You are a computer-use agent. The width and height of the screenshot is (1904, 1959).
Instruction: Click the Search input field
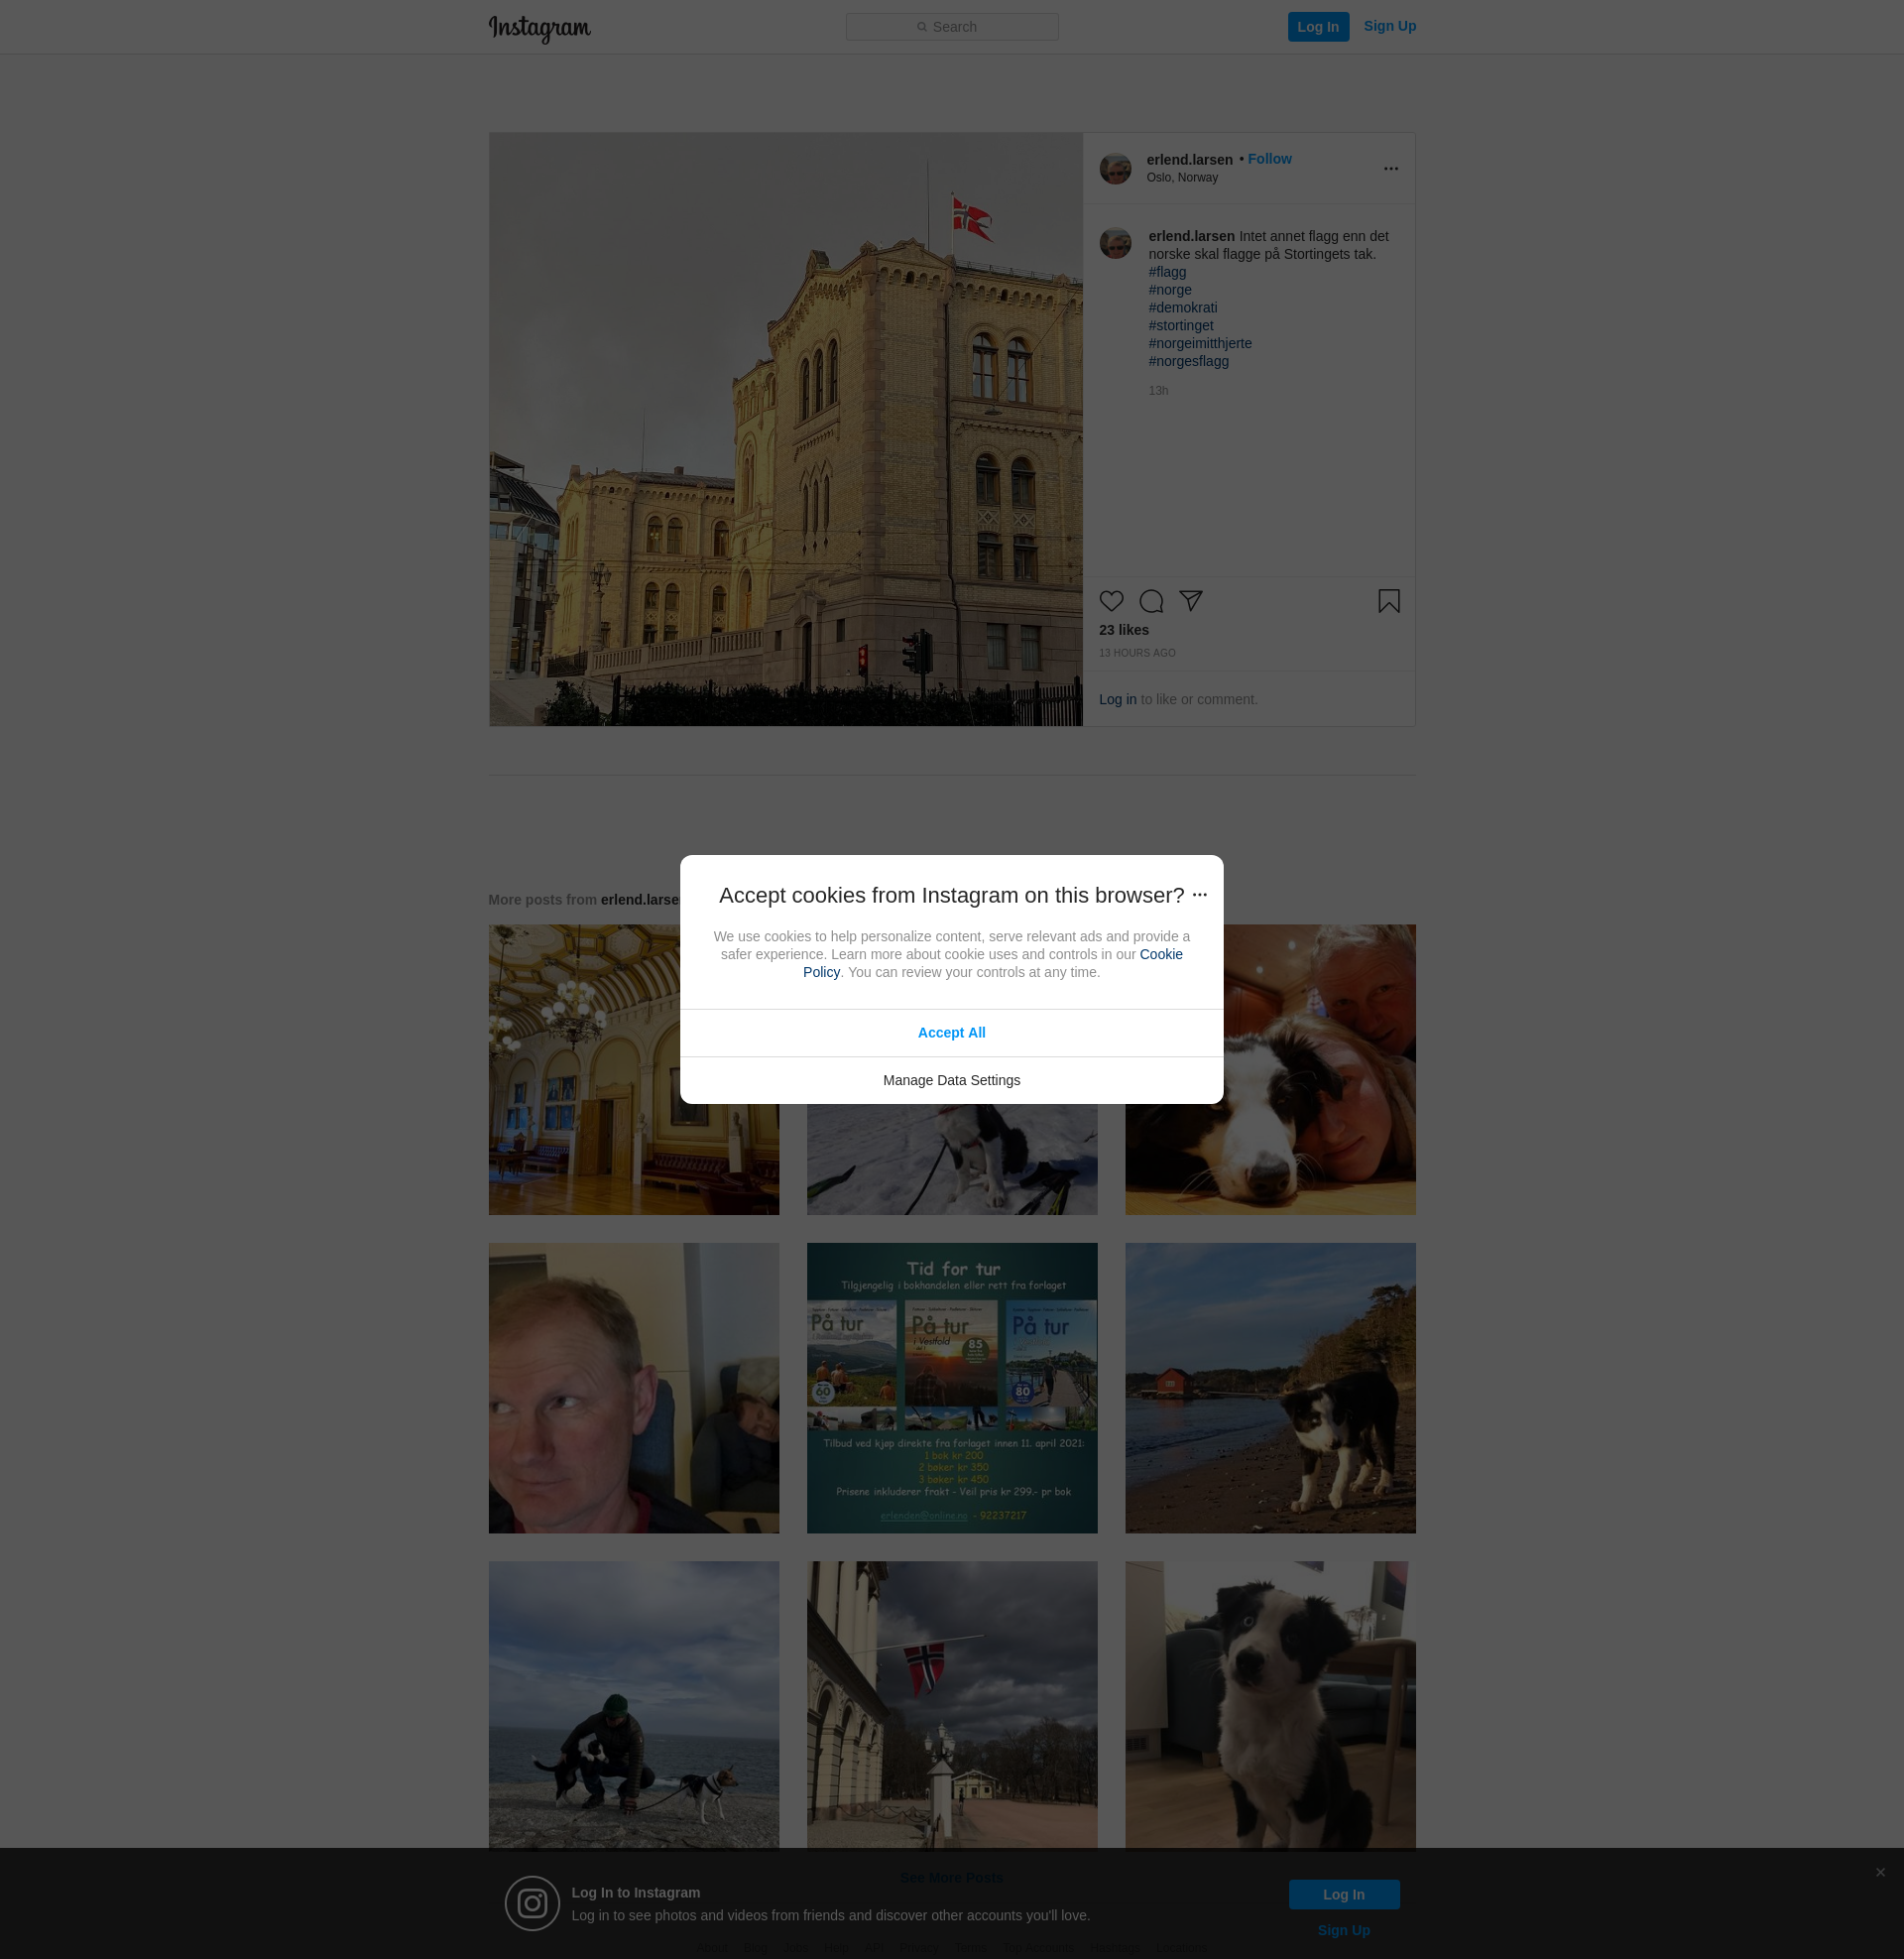951,27
